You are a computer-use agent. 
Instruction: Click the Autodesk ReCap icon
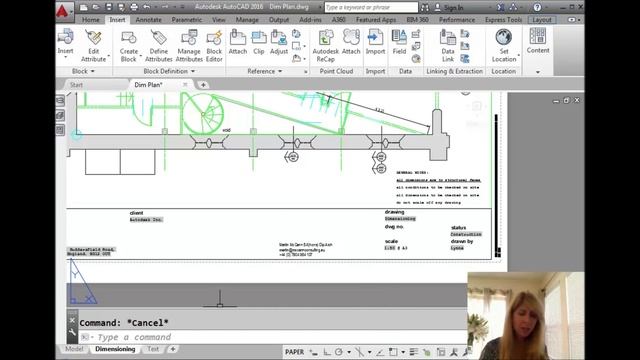click(x=325, y=37)
